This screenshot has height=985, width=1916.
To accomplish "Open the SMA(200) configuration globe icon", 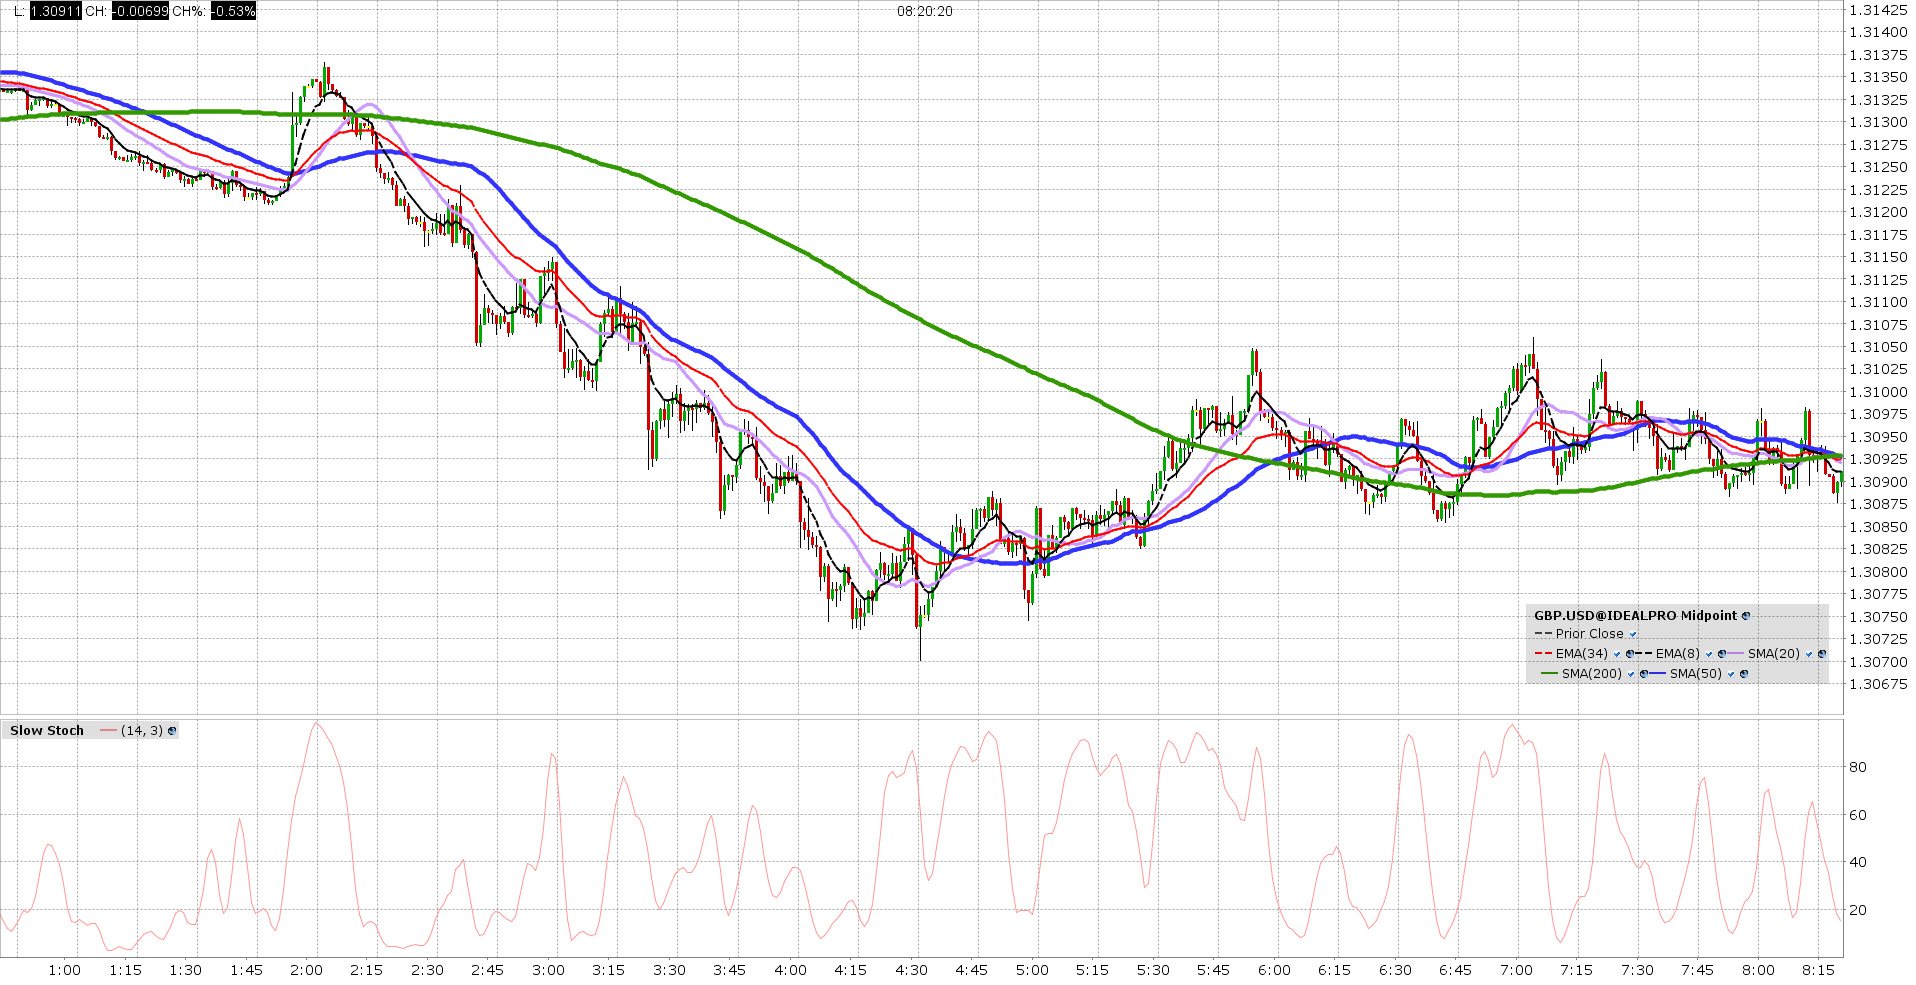I will click(x=1644, y=674).
